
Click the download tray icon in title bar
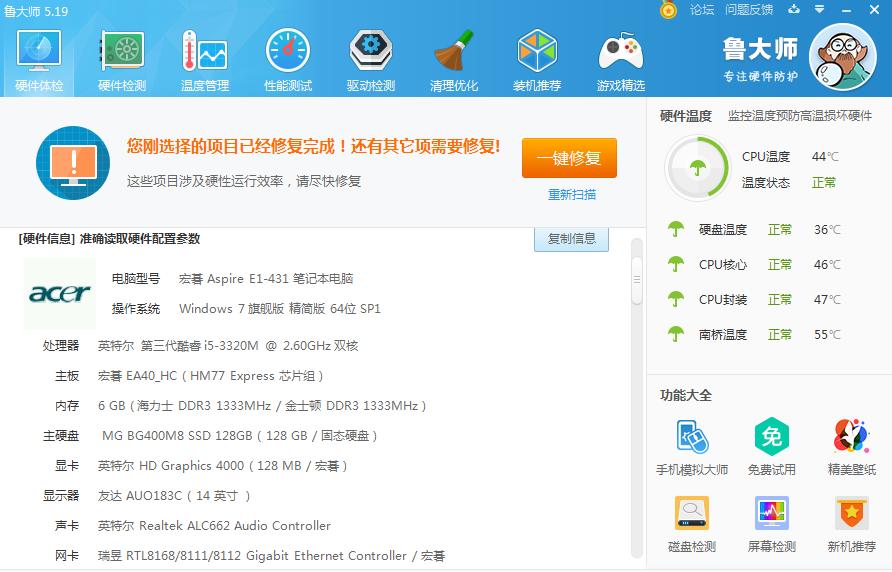coord(794,10)
